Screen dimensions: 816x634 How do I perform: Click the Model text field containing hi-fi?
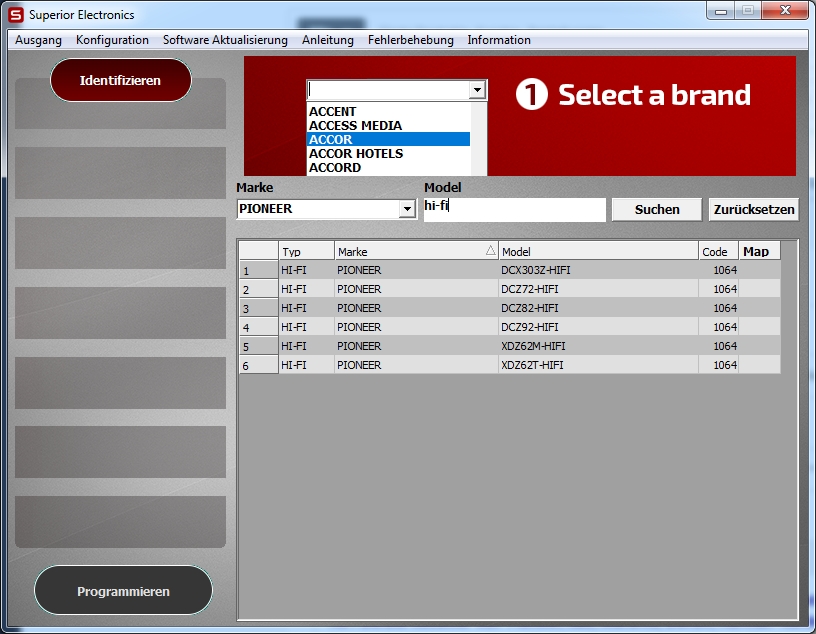coord(514,209)
